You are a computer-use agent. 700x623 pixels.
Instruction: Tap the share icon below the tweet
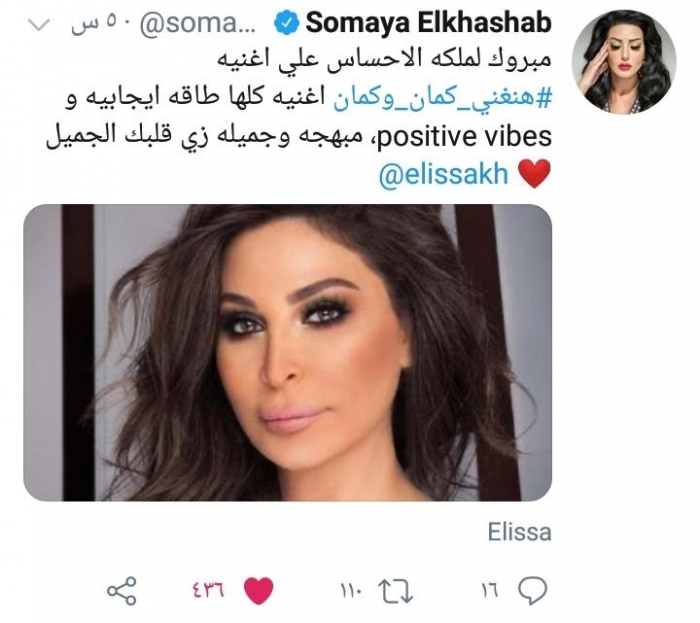[x=122, y=591]
